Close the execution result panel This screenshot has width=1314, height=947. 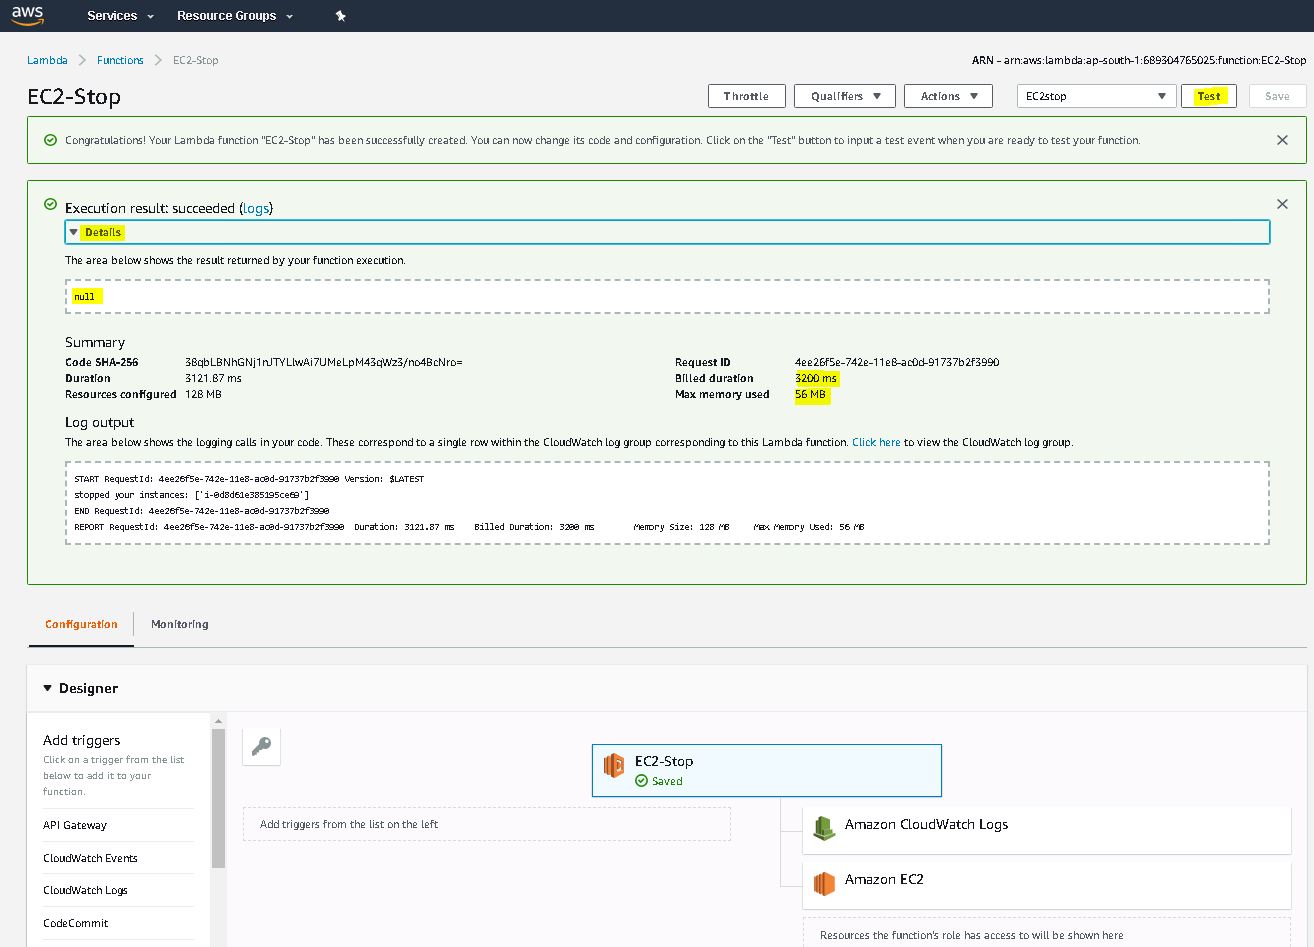point(1282,204)
